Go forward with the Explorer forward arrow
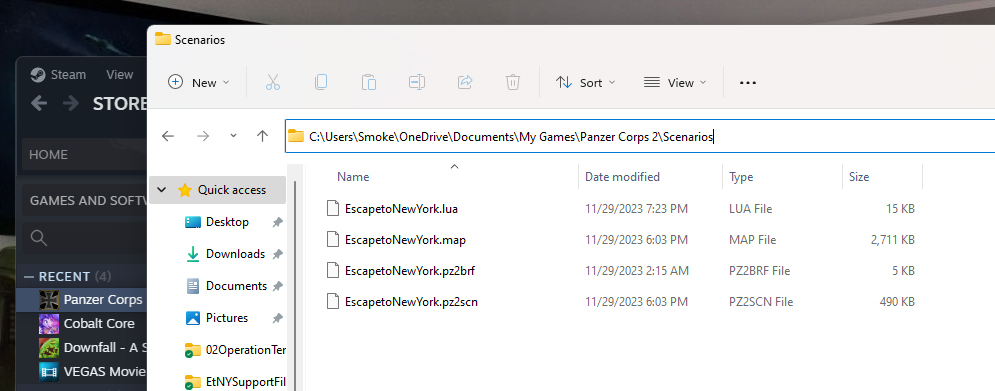The image size is (995, 391). pyautogui.click(x=203, y=136)
